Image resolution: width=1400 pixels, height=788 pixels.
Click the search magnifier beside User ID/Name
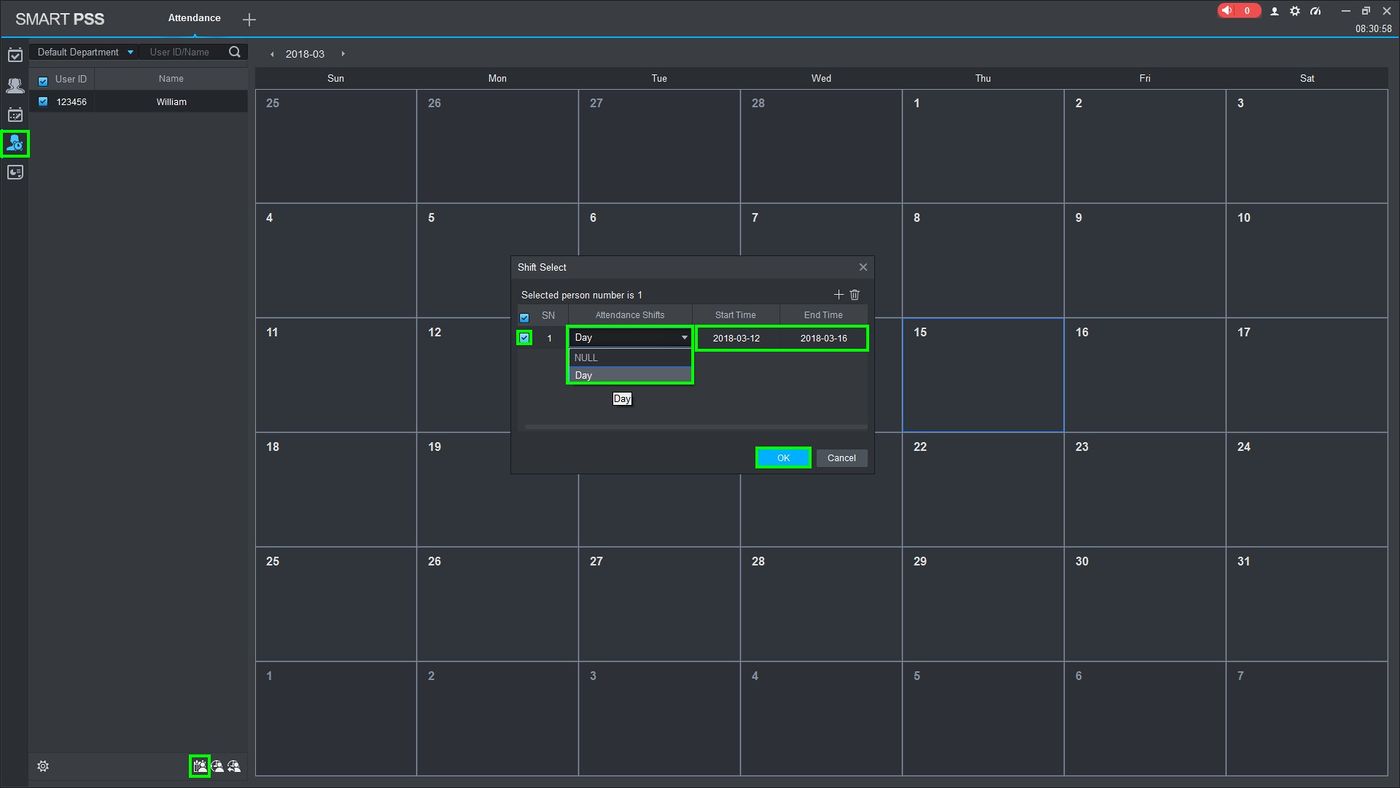(x=235, y=52)
